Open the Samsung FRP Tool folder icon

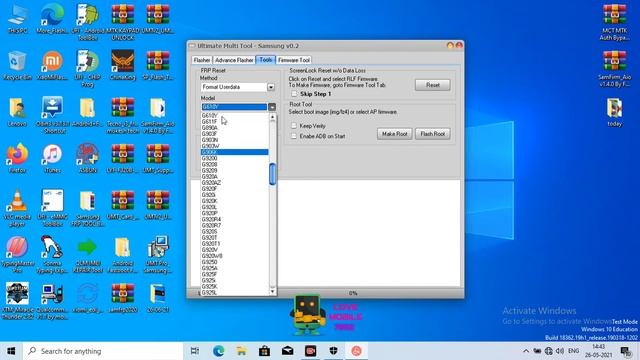tap(87, 208)
